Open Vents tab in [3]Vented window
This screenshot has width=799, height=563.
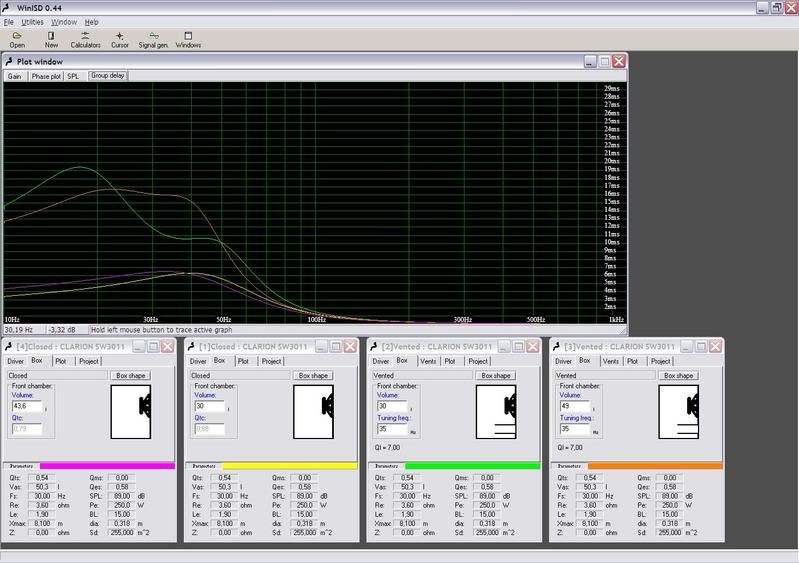(x=610, y=361)
